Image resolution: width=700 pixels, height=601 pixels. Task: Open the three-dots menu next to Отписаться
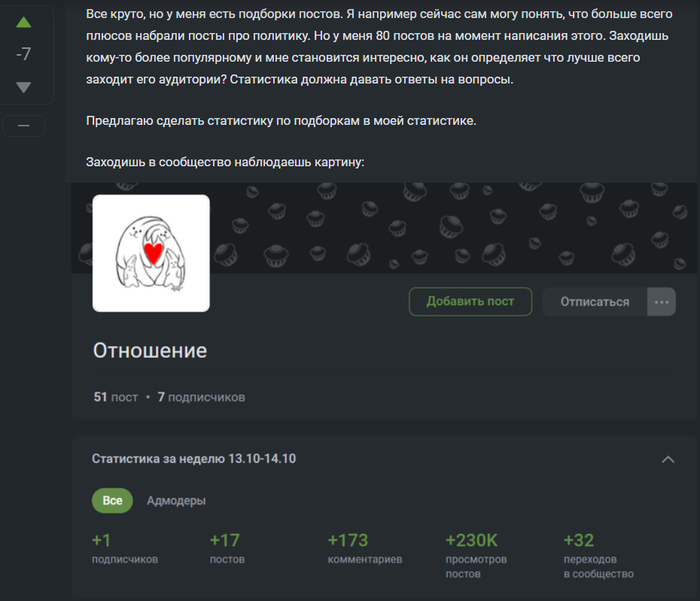(661, 302)
